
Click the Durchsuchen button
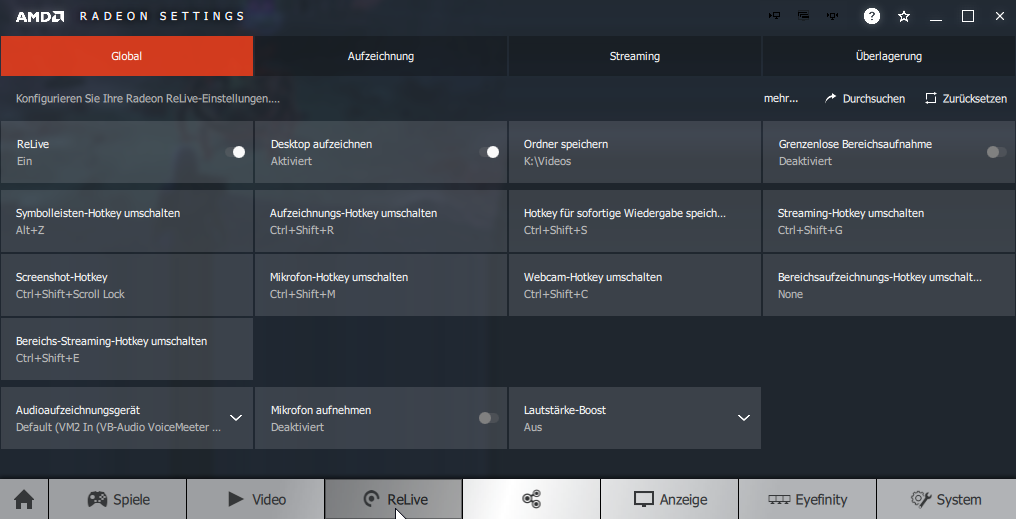click(x=865, y=99)
